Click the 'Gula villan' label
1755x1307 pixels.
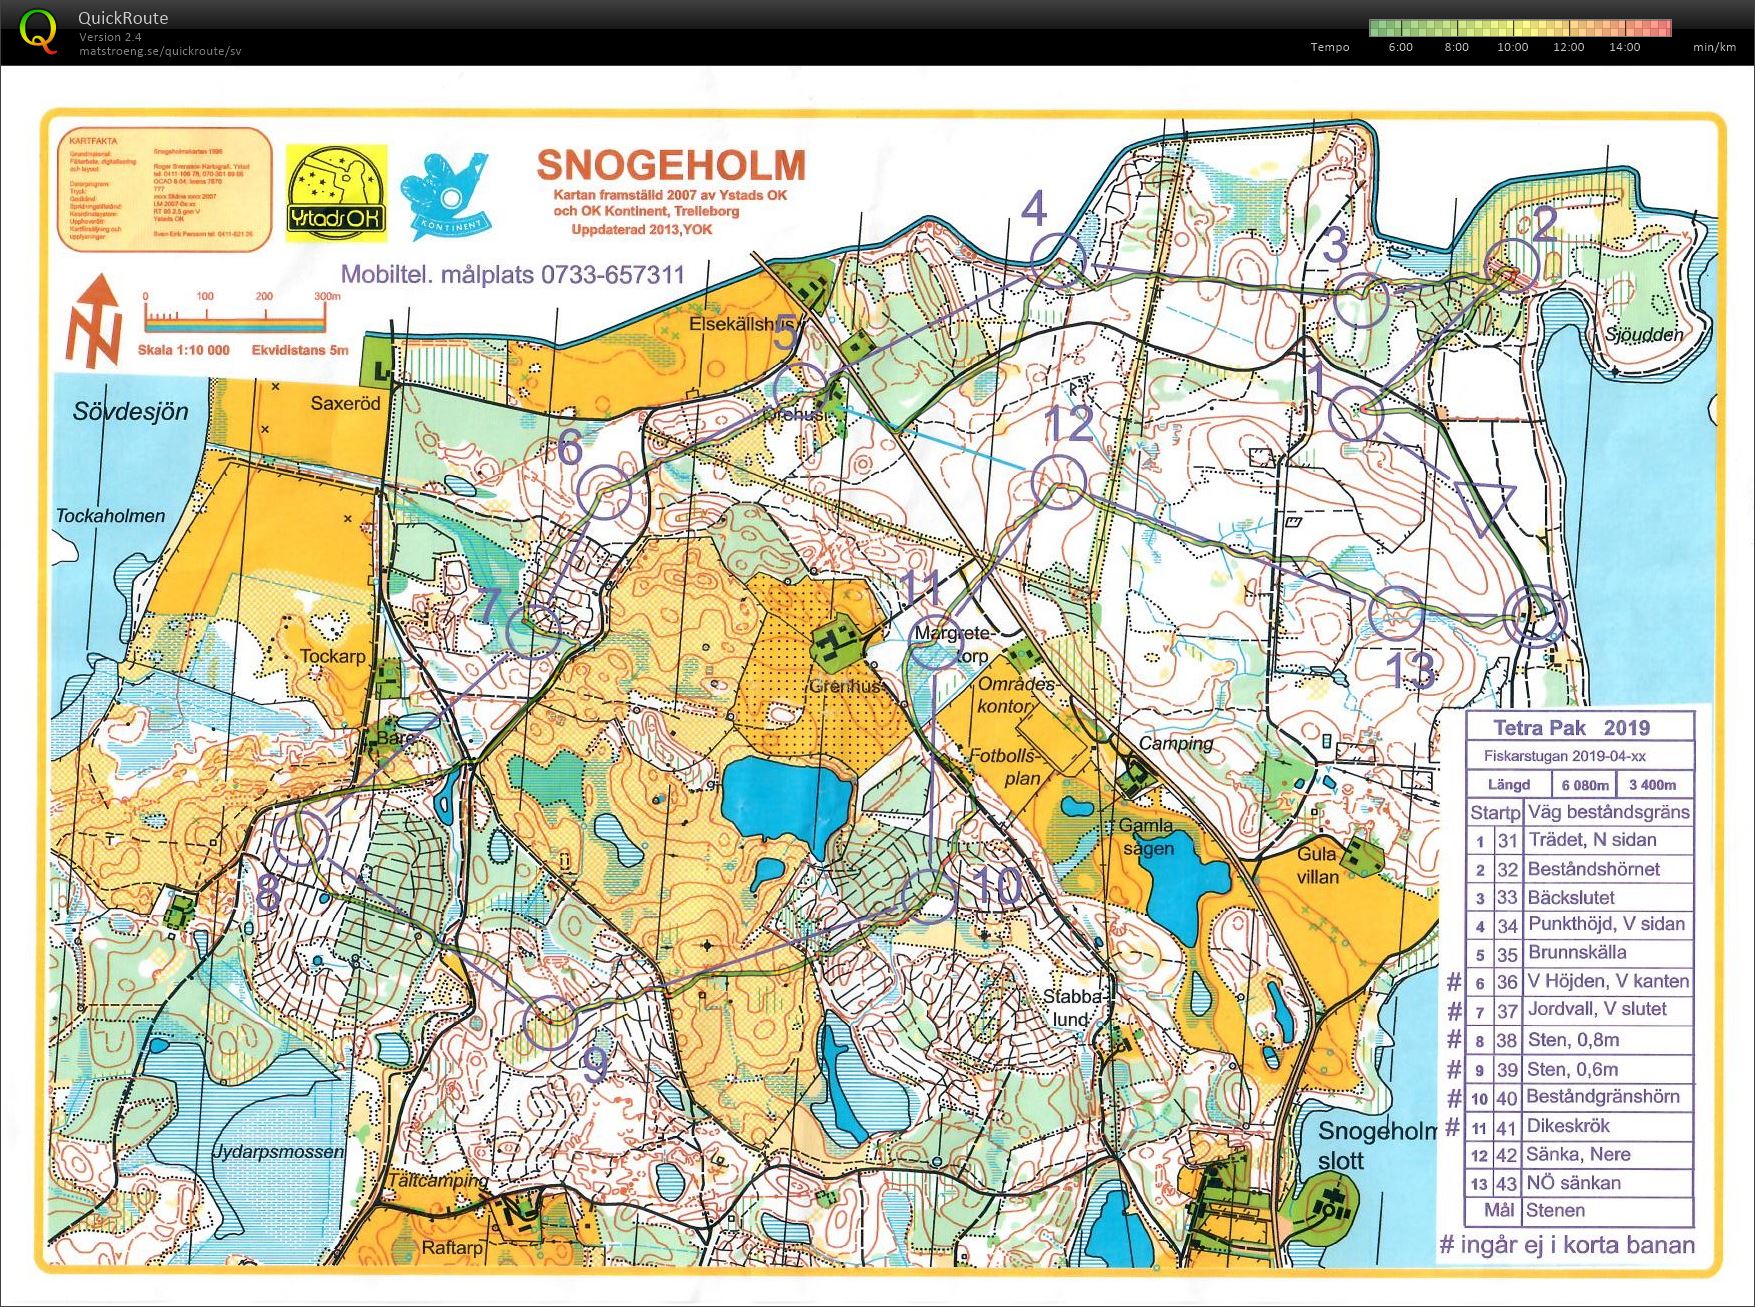(1317, 865)
